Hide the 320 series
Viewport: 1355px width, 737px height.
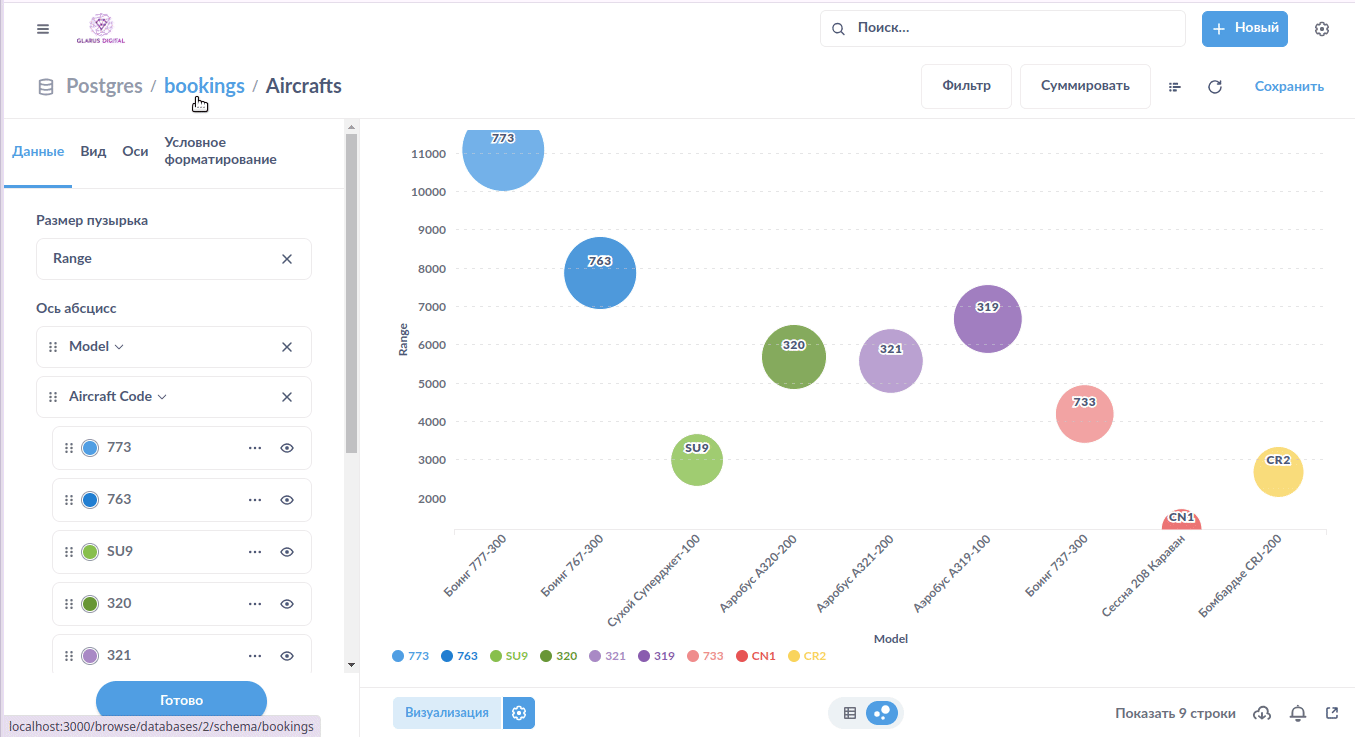coord(287,604)
